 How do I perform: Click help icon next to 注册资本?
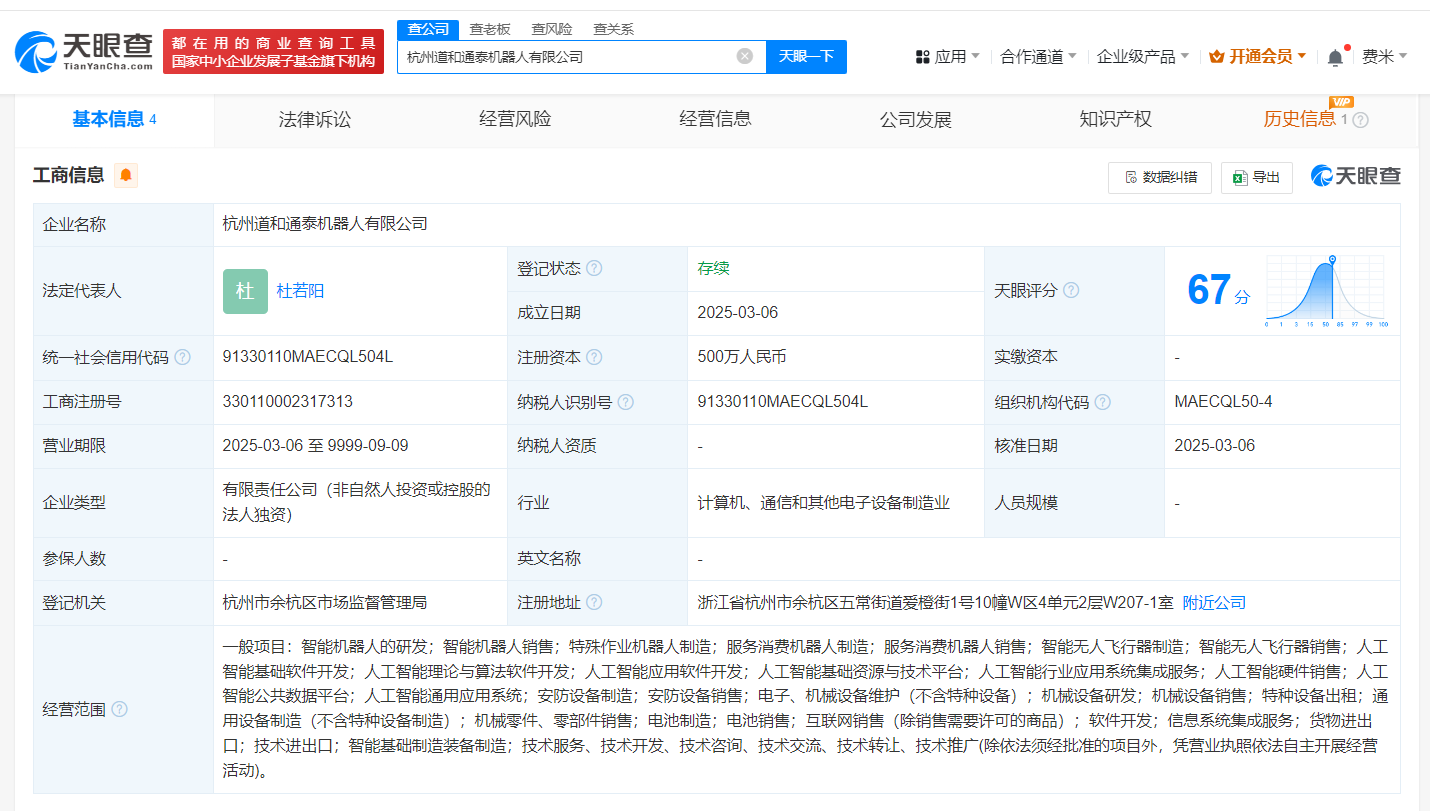click(x=594, y=357)
